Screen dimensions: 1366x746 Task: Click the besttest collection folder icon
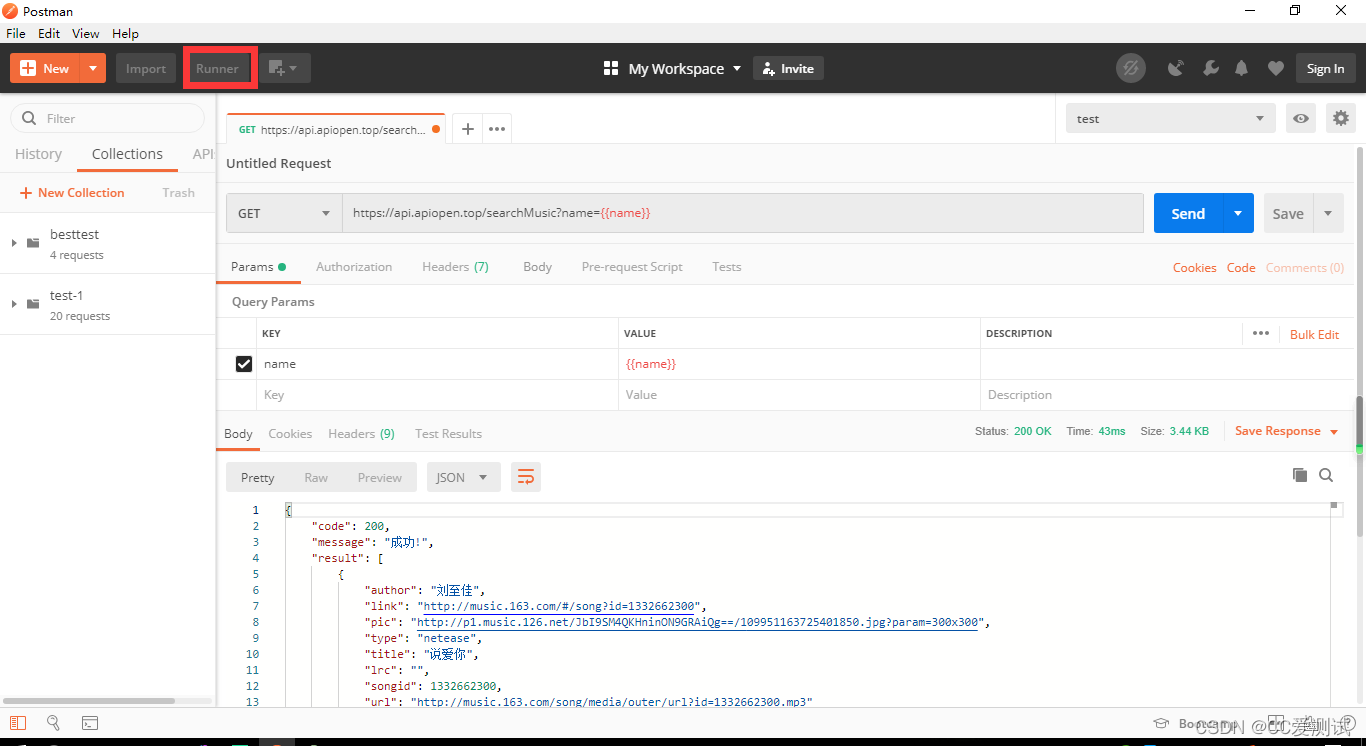[33, 243]
